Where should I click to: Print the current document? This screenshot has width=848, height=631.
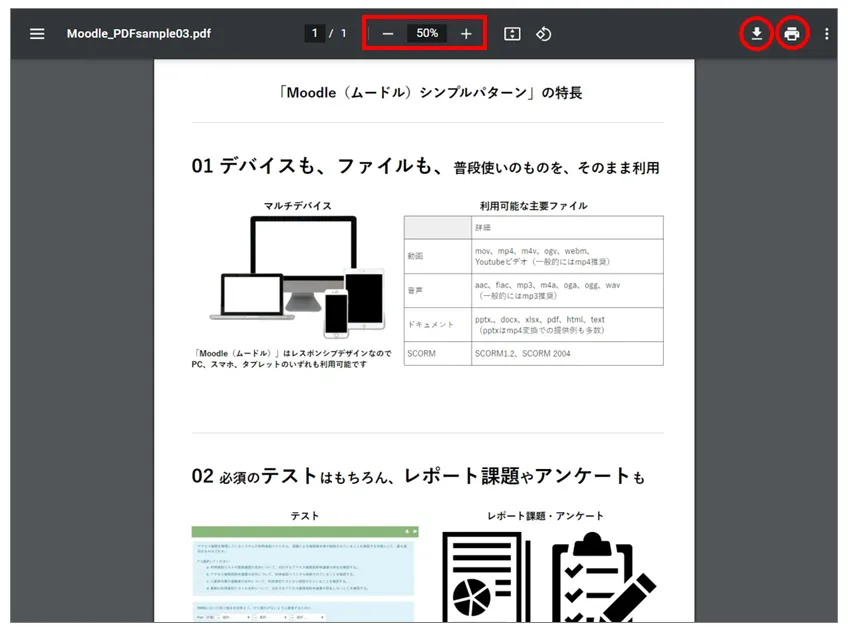(791, 33)
